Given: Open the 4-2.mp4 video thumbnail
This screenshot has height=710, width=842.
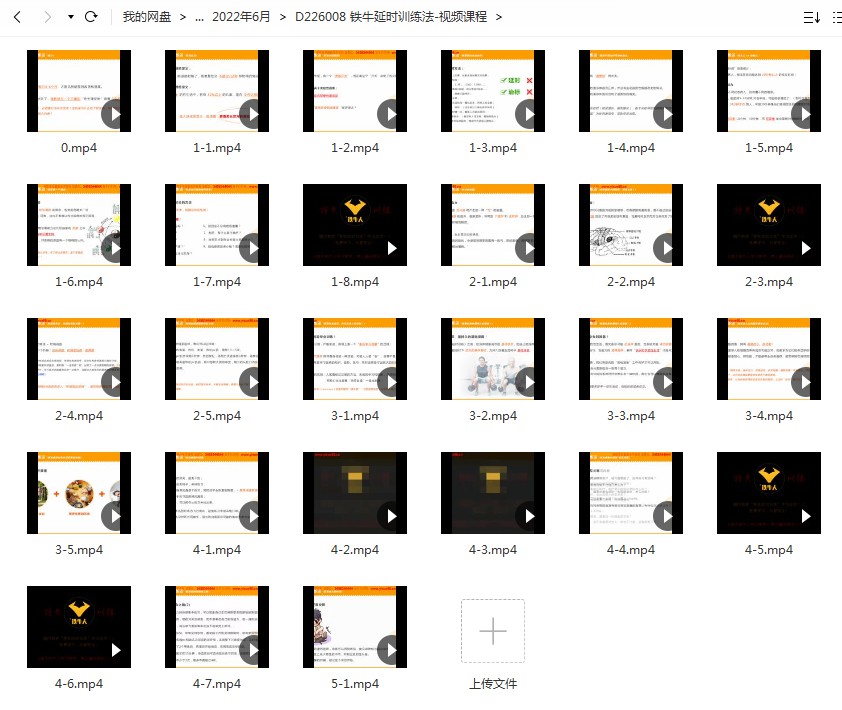Looking at the screenshot, I should 355,493.
